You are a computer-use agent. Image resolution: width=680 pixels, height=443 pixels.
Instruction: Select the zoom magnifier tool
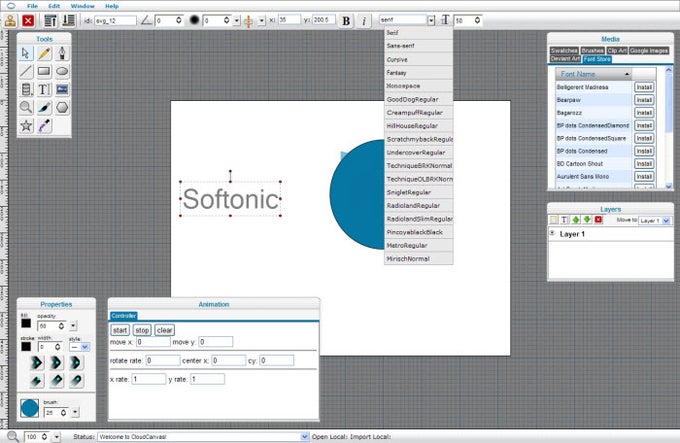point(26,107)
